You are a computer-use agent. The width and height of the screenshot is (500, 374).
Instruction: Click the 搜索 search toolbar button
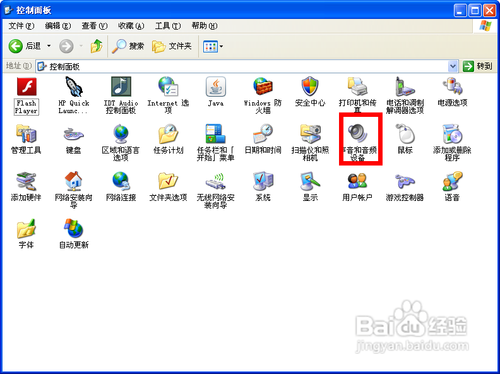pos(128,46)
